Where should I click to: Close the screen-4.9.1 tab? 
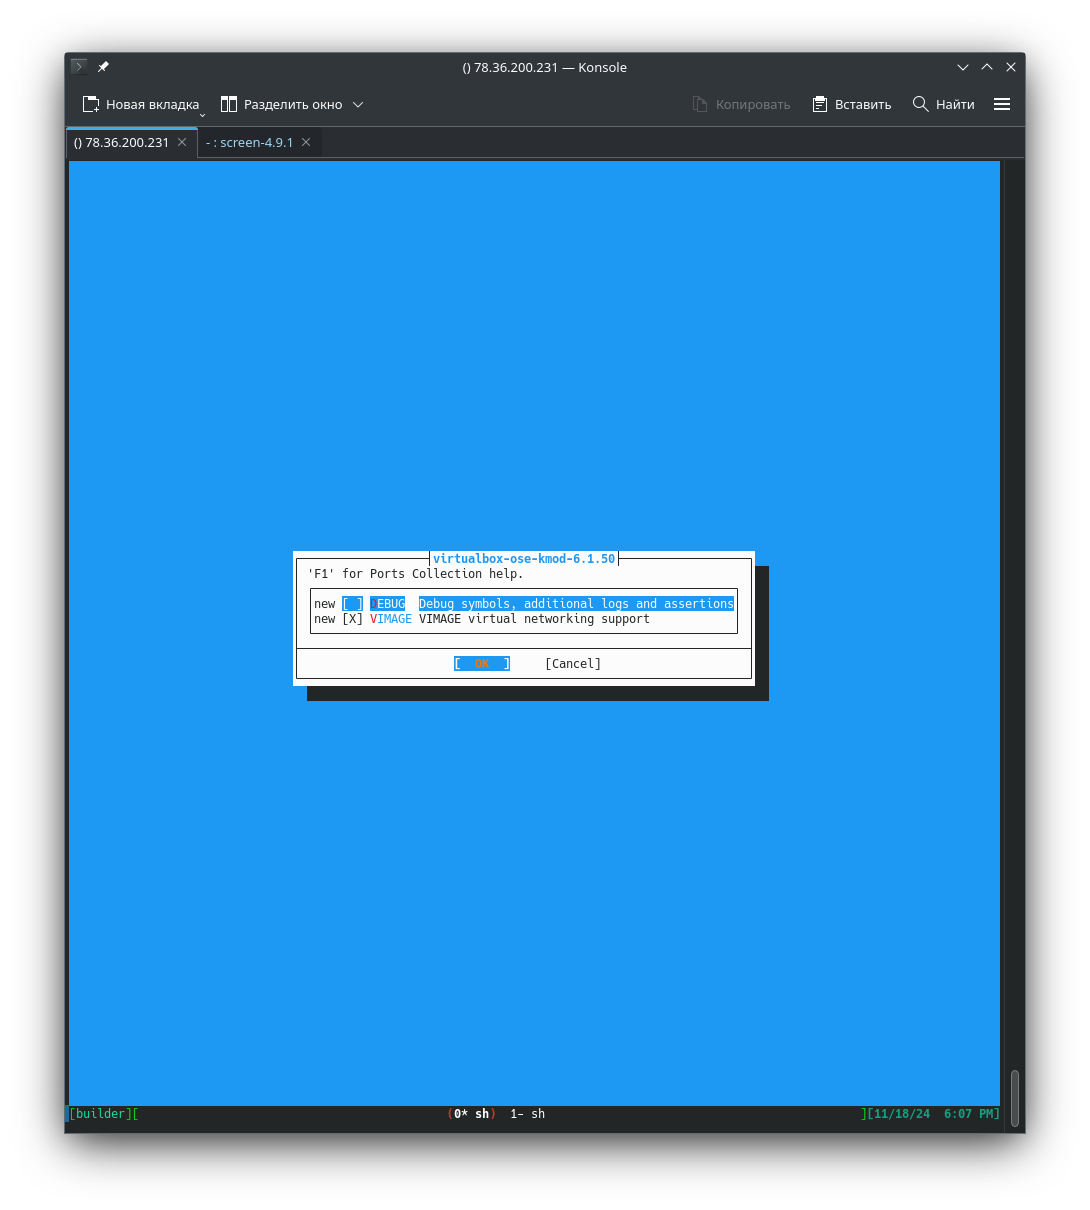[306, 142]
